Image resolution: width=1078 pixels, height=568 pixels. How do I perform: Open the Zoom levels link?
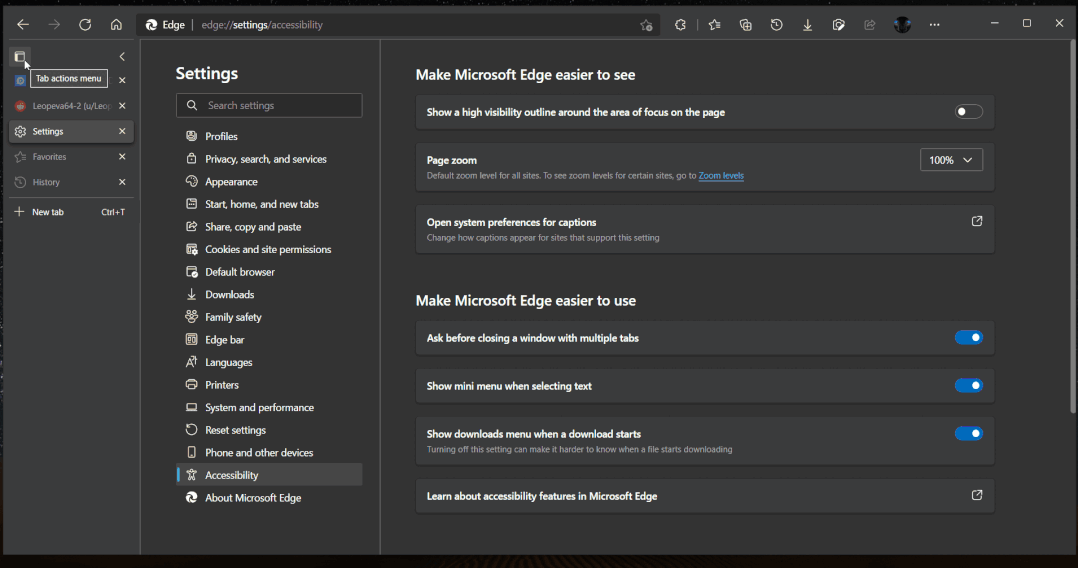pyautogui.click(x=721, y=176)
